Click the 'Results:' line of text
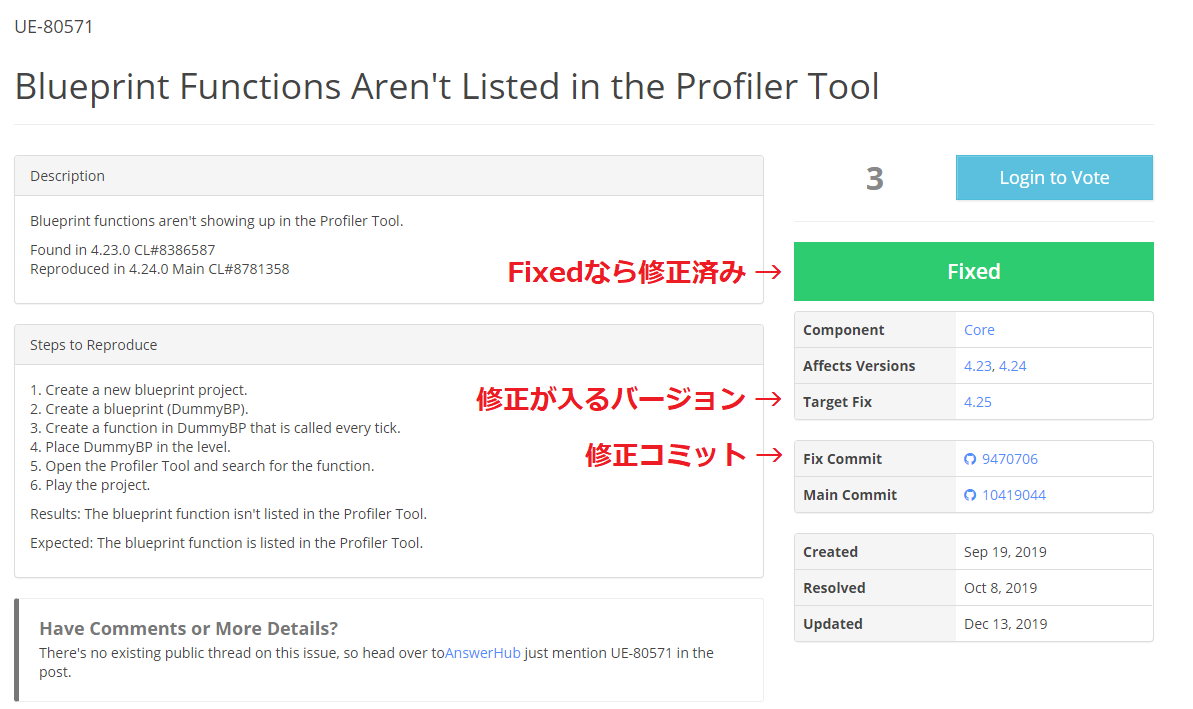This screenshot has height=709, width=1193. 228,513
